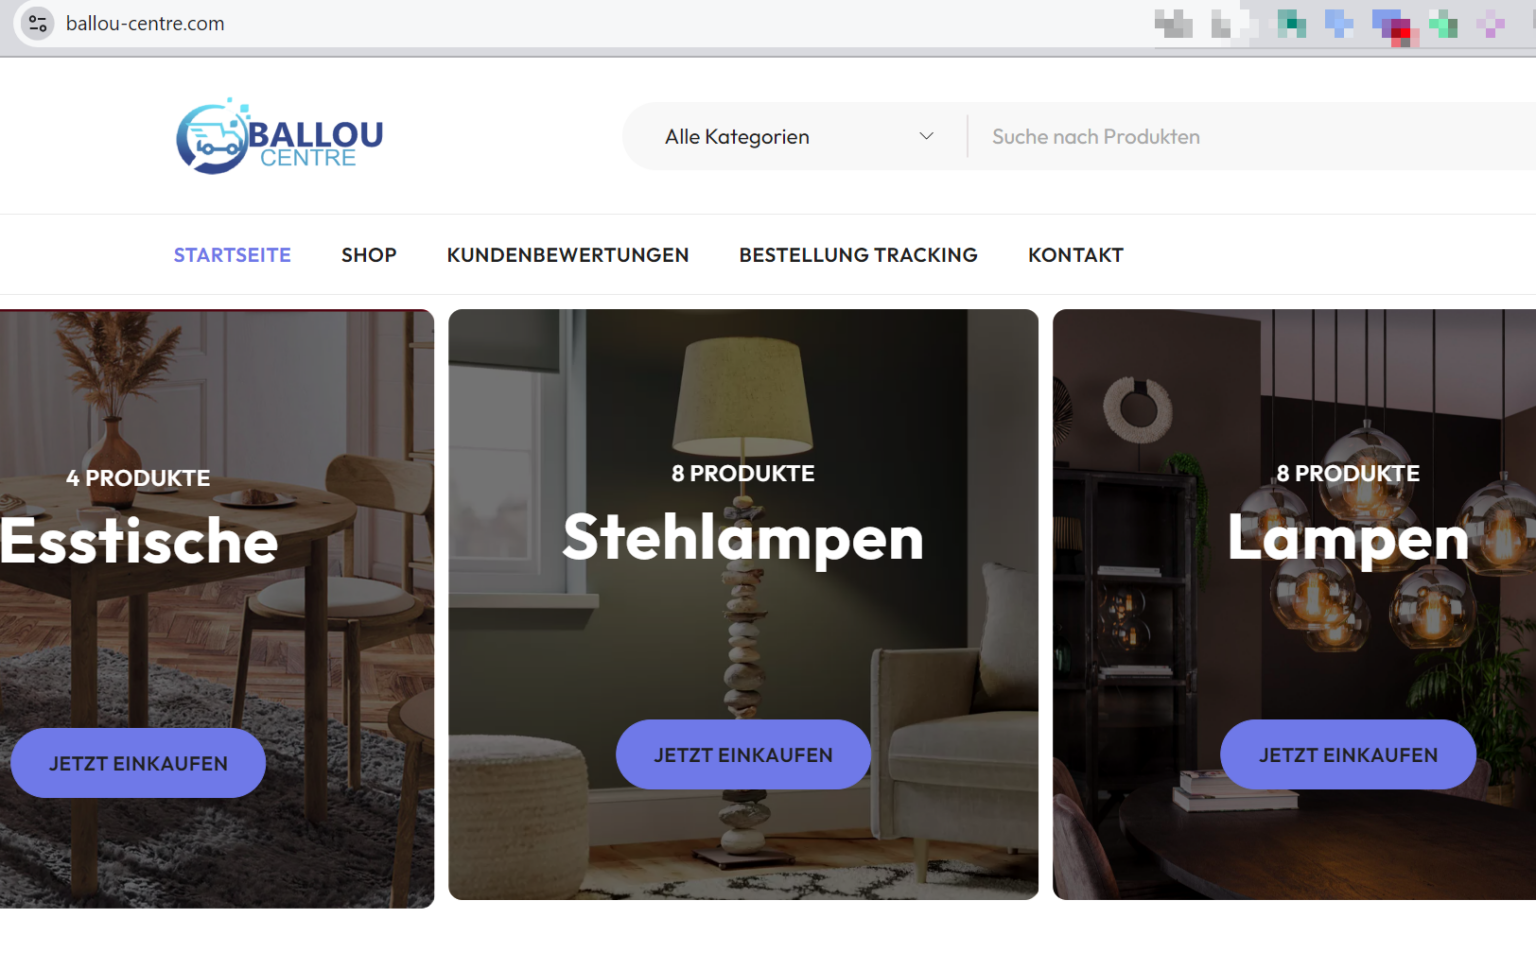Go to the Startseite menu item
1536x970 pixels.
(232, 255)
